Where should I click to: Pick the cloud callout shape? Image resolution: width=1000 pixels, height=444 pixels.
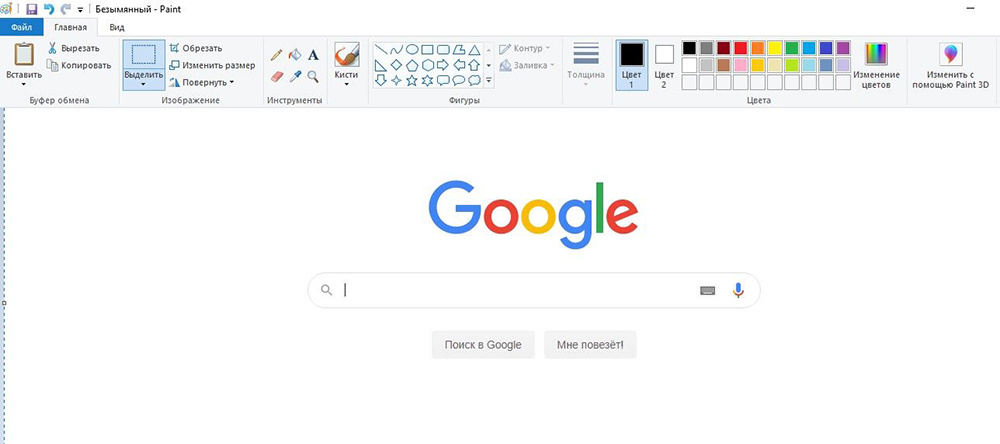pyautogui.click(x=474, y=80)
